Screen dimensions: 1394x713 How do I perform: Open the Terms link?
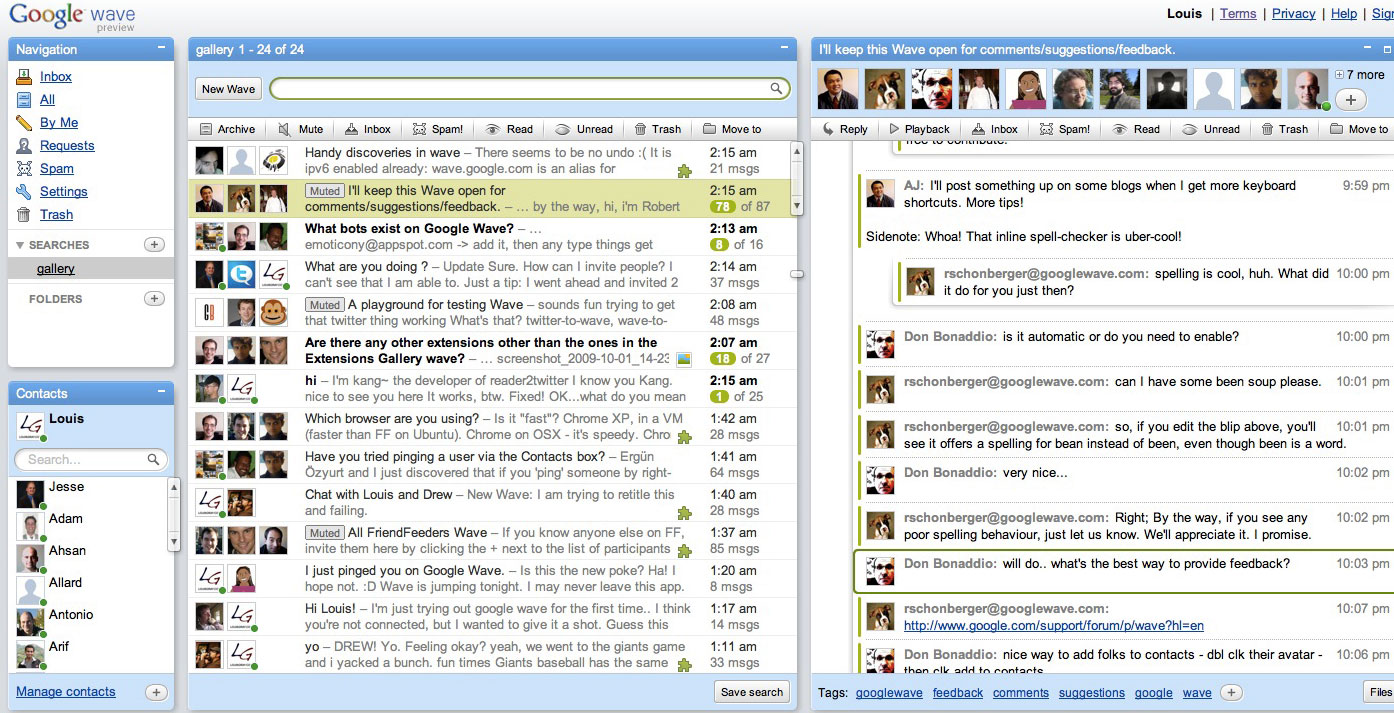tap(1238, 13)
